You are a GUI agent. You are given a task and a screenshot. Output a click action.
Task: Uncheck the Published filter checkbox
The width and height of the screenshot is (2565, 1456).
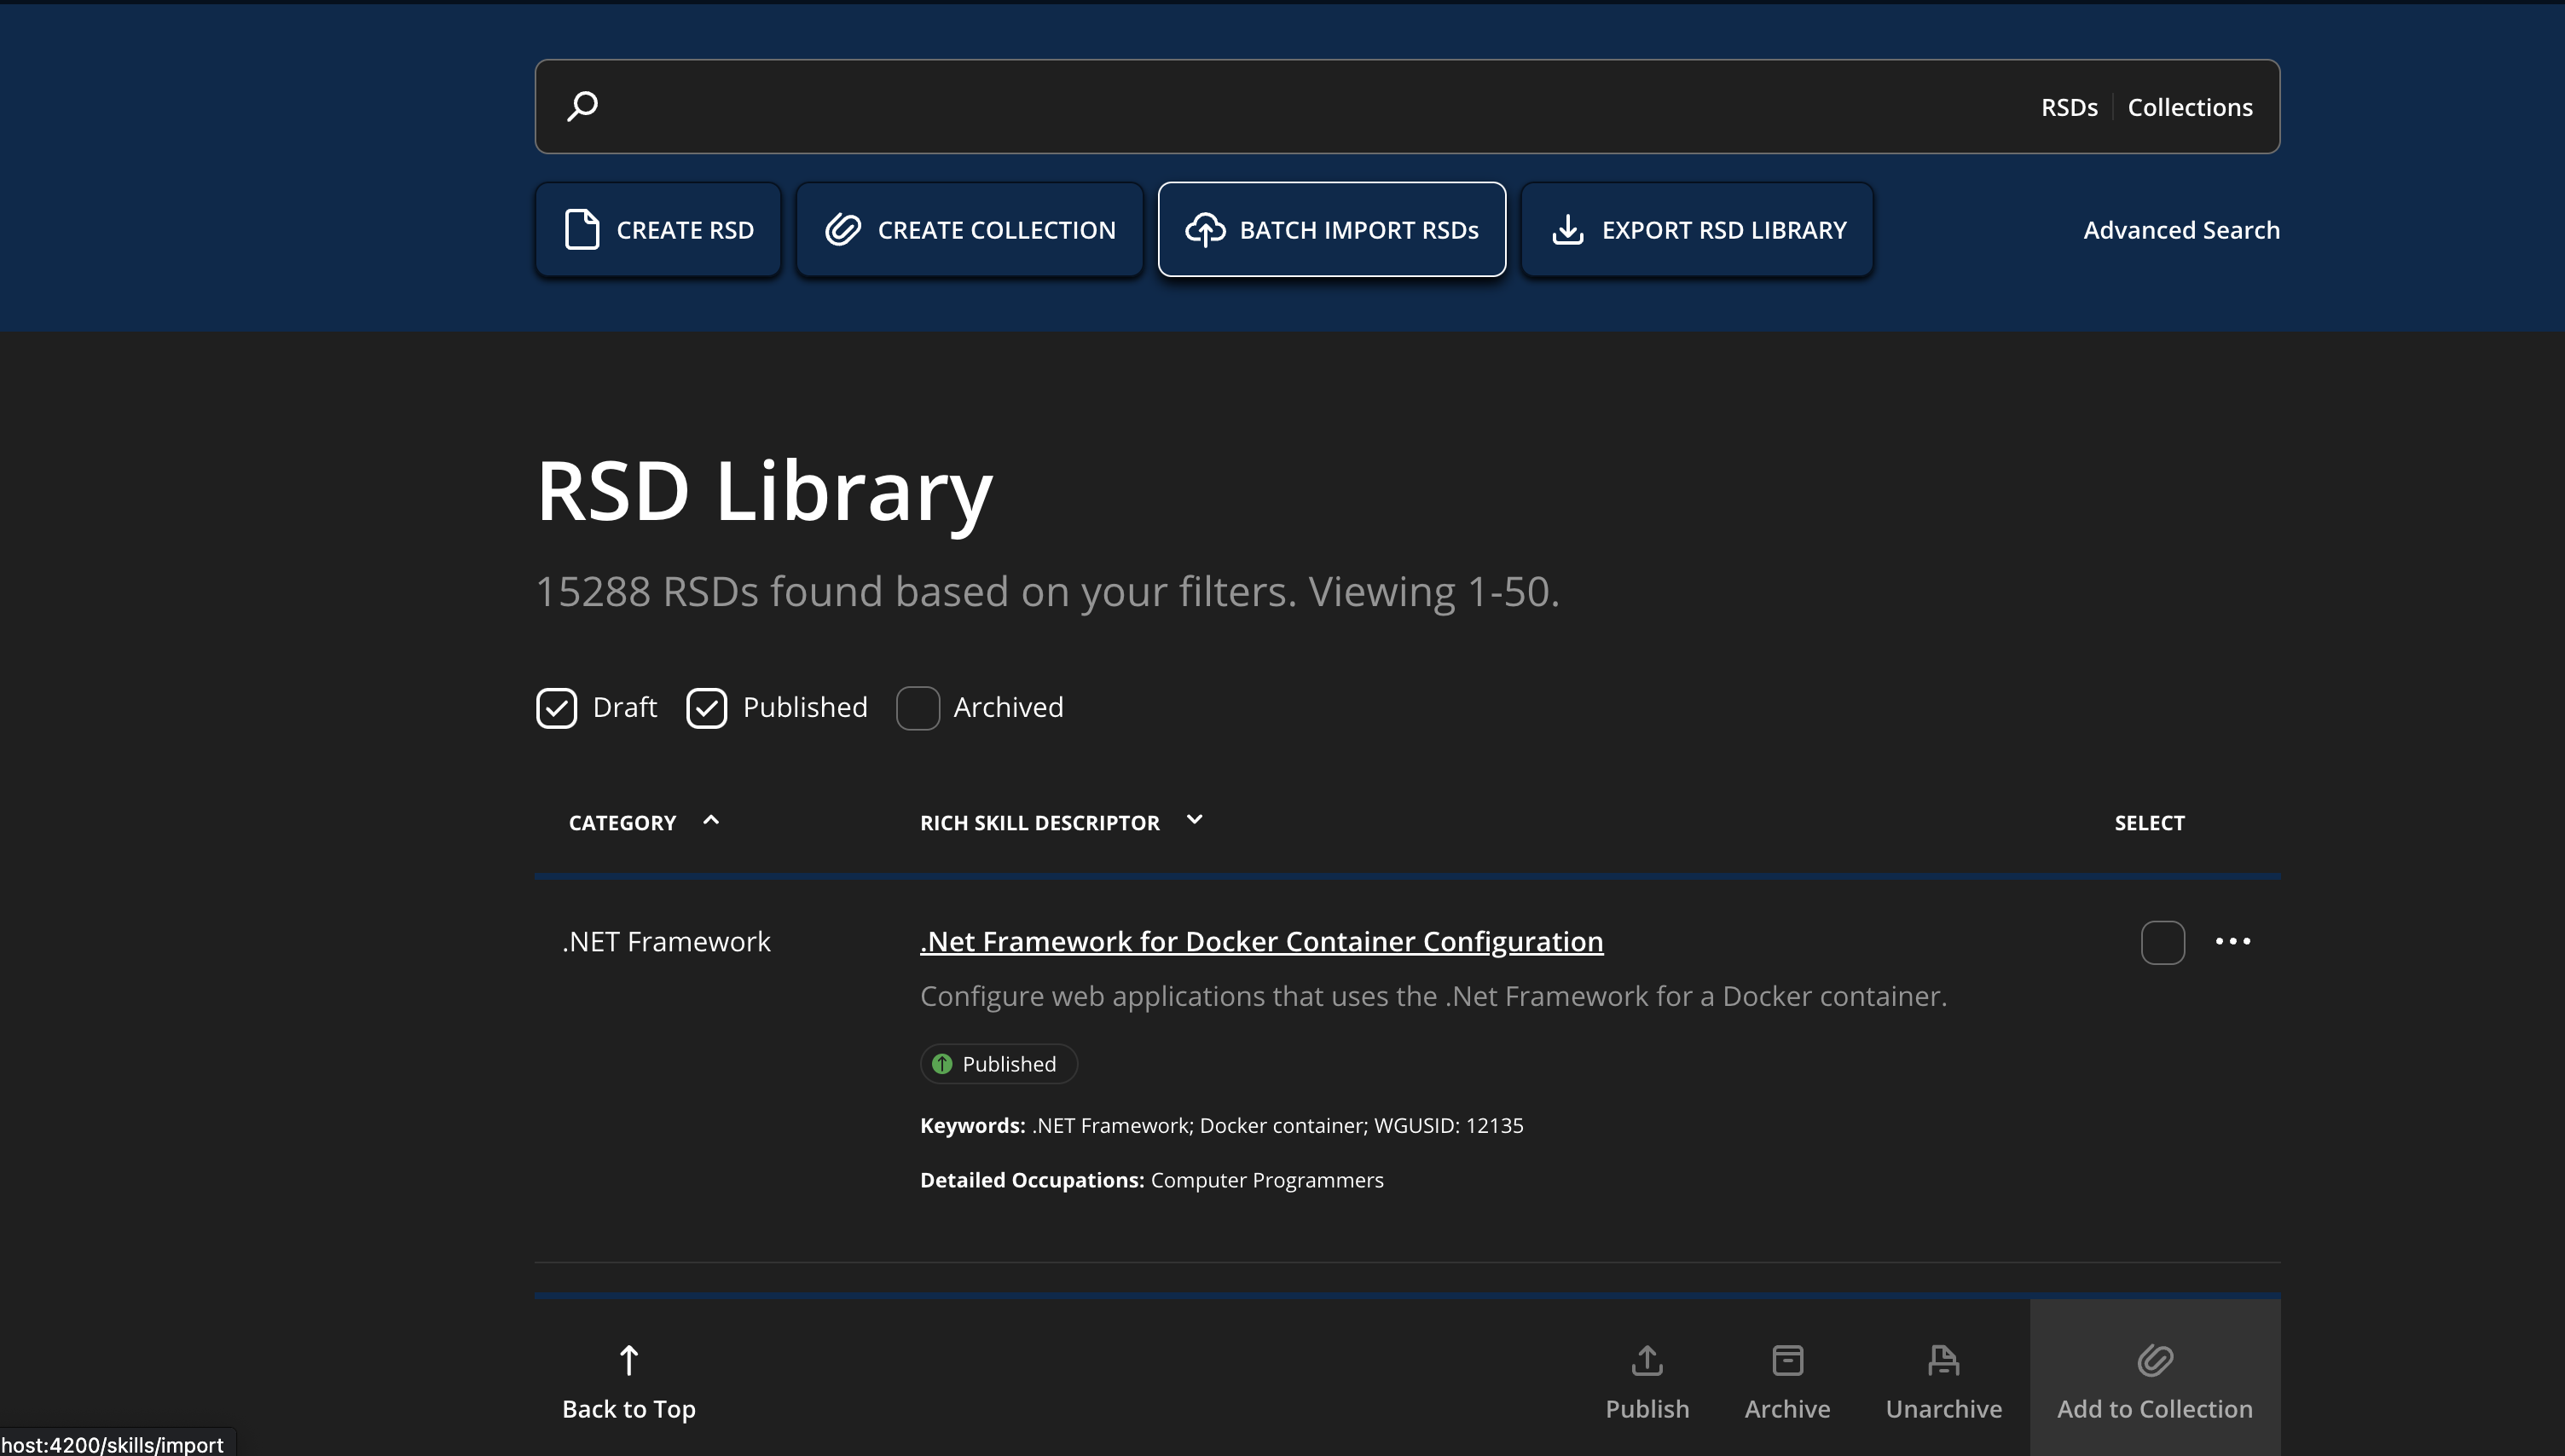(x=706, y=708)
